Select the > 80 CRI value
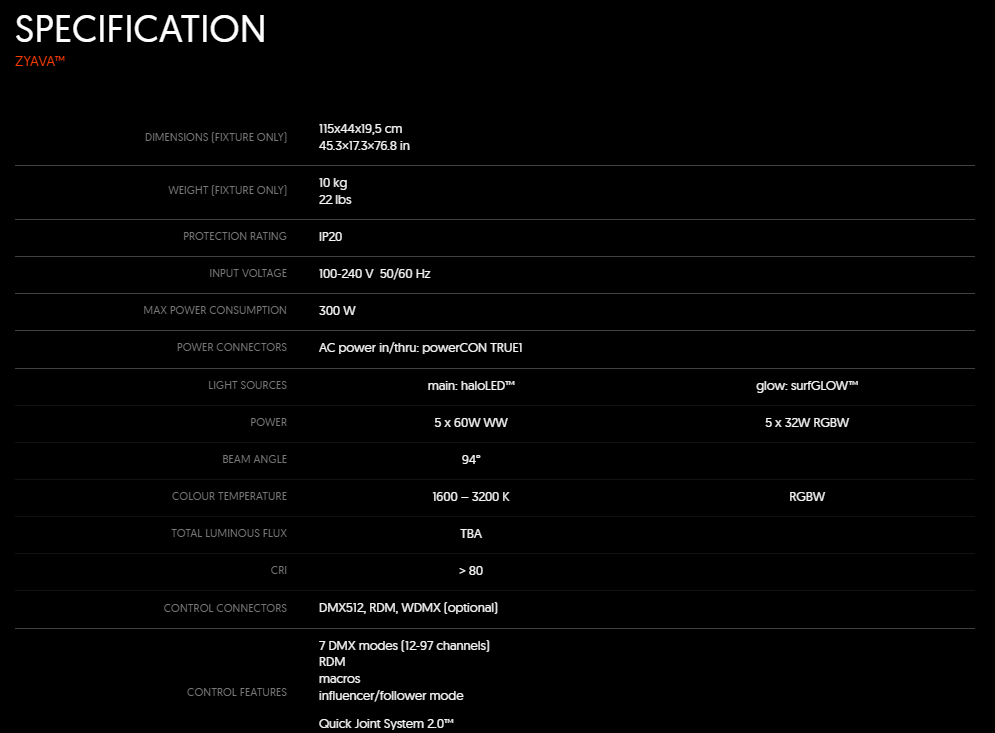 [471, 571]
